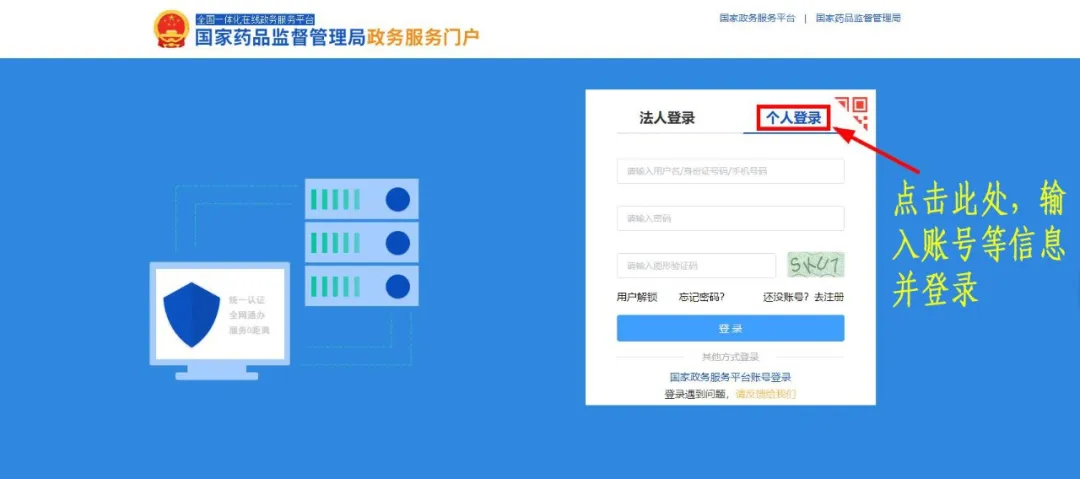
Task: Click the 忘记密码? link
Action: 701,297
